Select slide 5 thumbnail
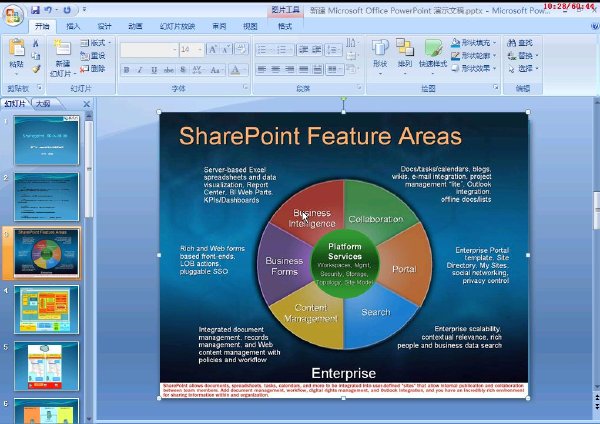 pyautogui.click(x=47, y=366)
